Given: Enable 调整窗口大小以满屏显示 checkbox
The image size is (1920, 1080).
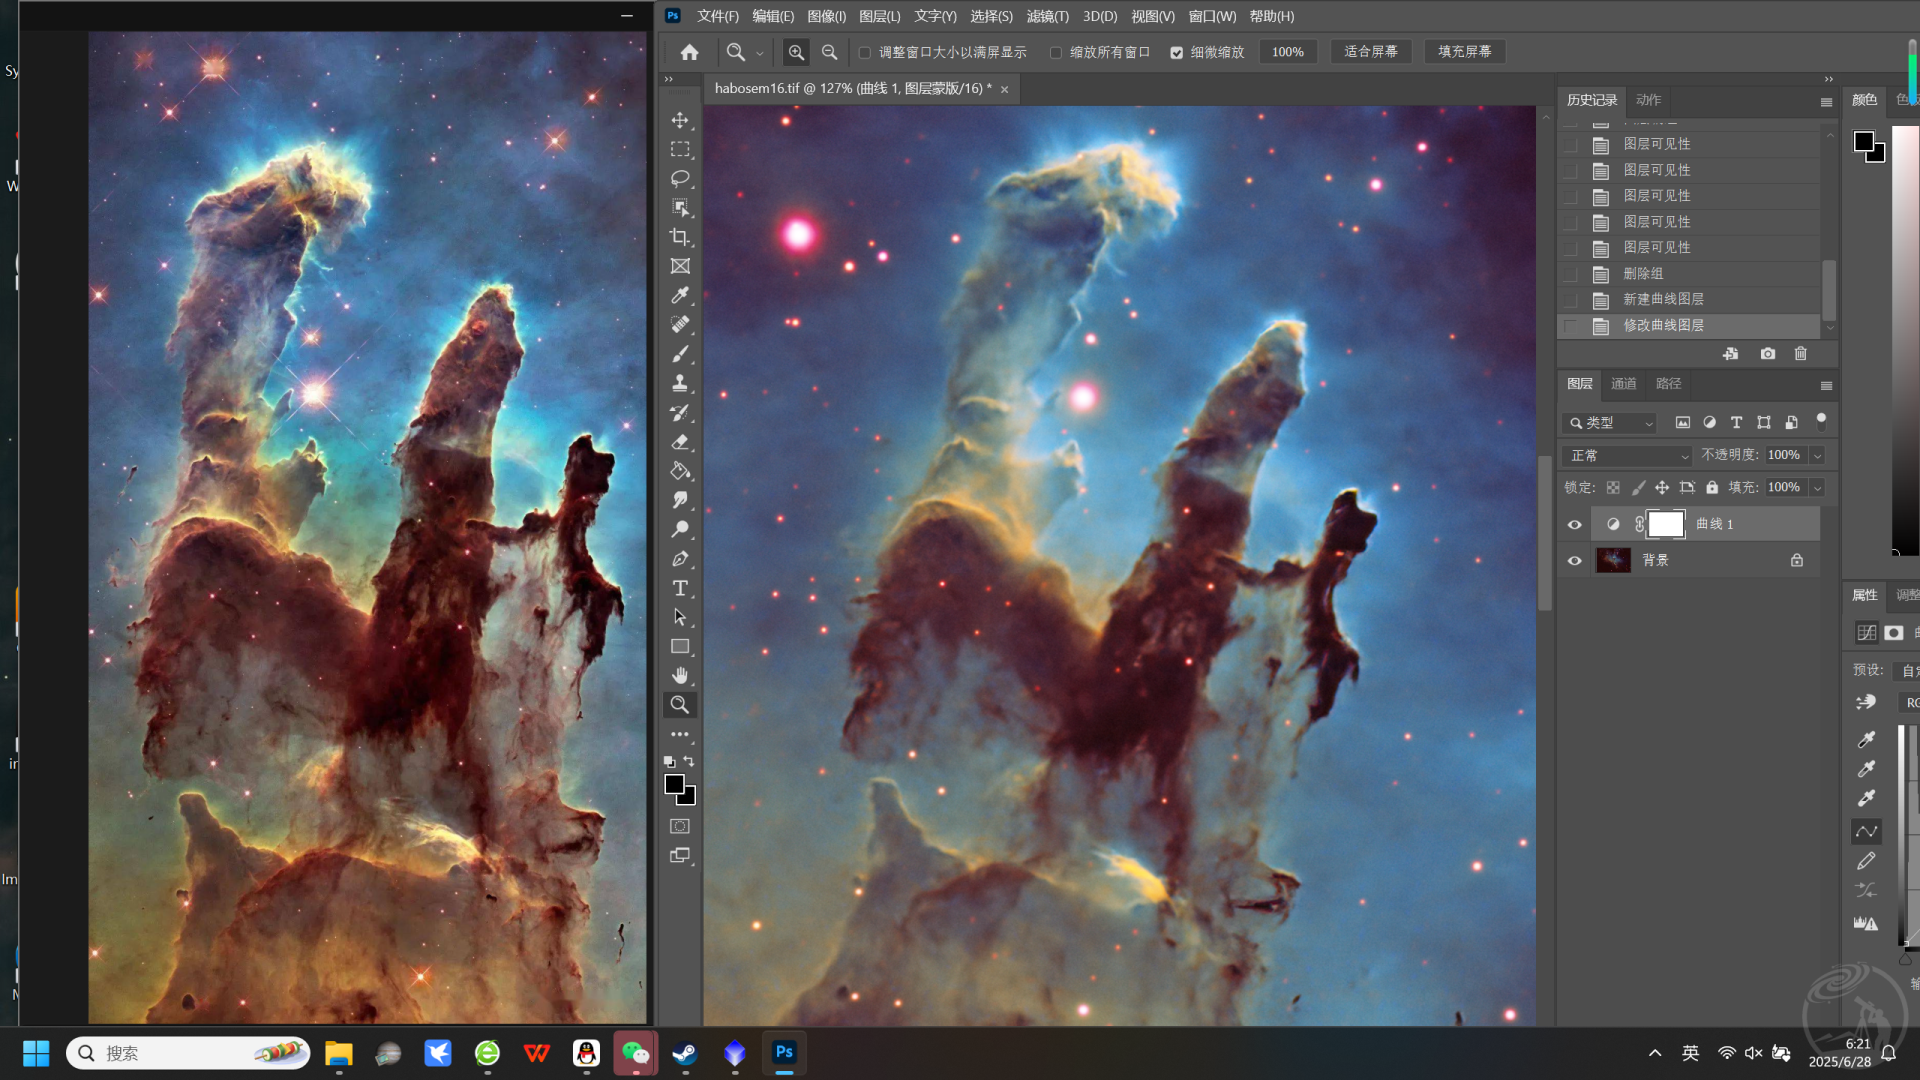Looking at the screenshot, I should pos(865,52).
